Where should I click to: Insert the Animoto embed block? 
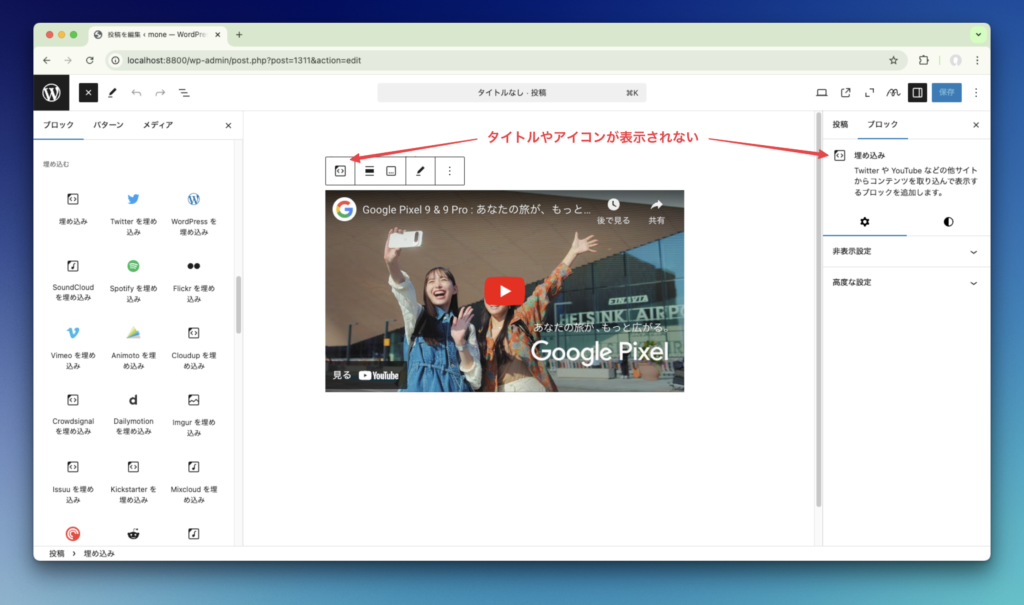click(x=133, y=347)
